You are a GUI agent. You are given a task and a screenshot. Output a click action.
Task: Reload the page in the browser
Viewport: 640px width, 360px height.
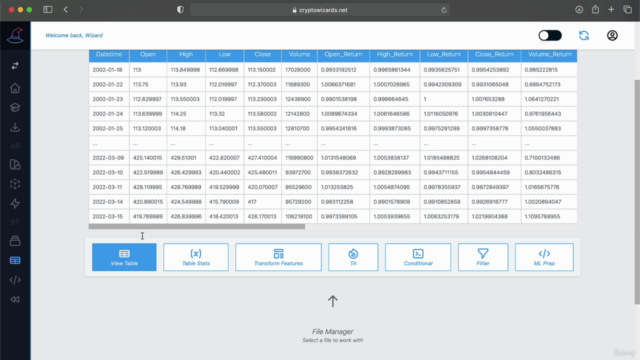click(x=444, y=10)
